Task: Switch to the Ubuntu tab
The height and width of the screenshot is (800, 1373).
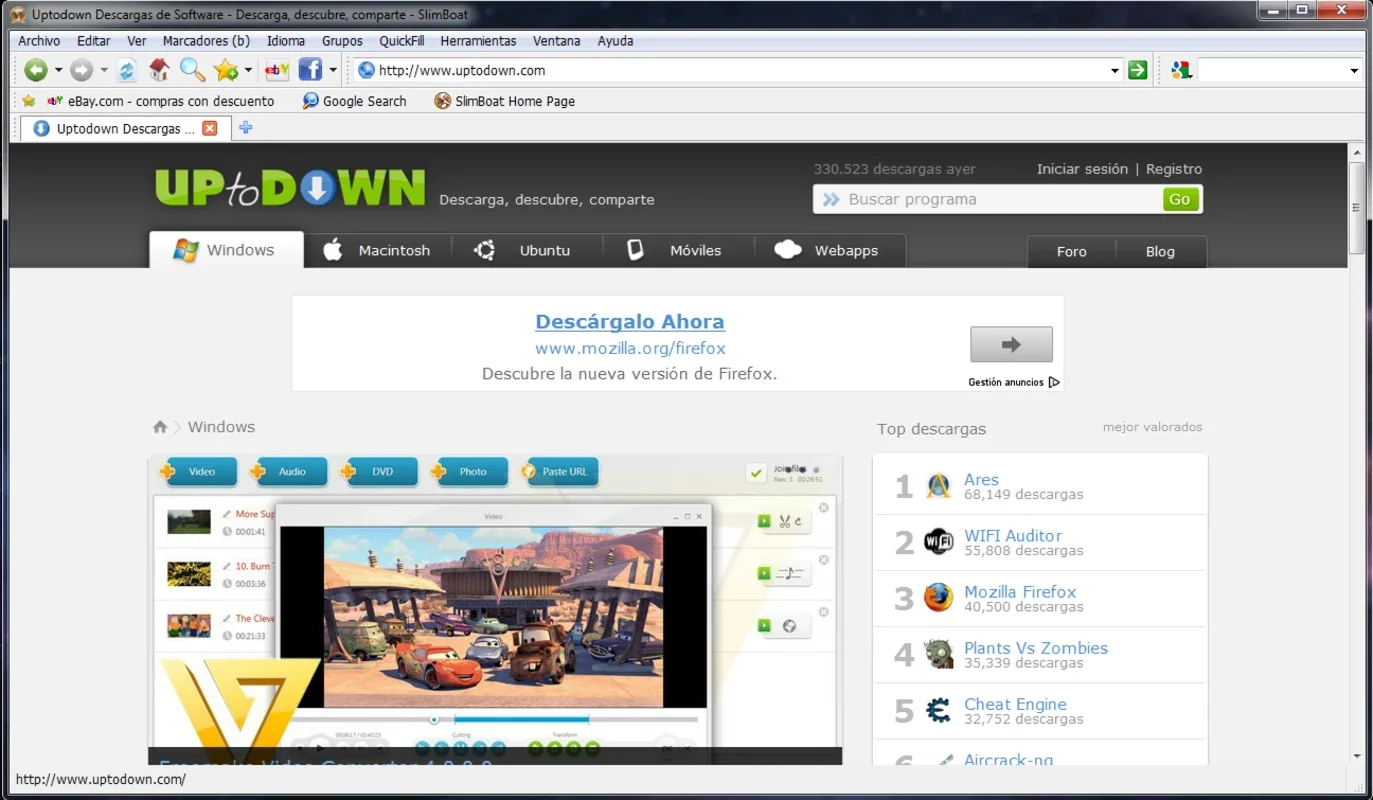Action: (x=527, y=250)
